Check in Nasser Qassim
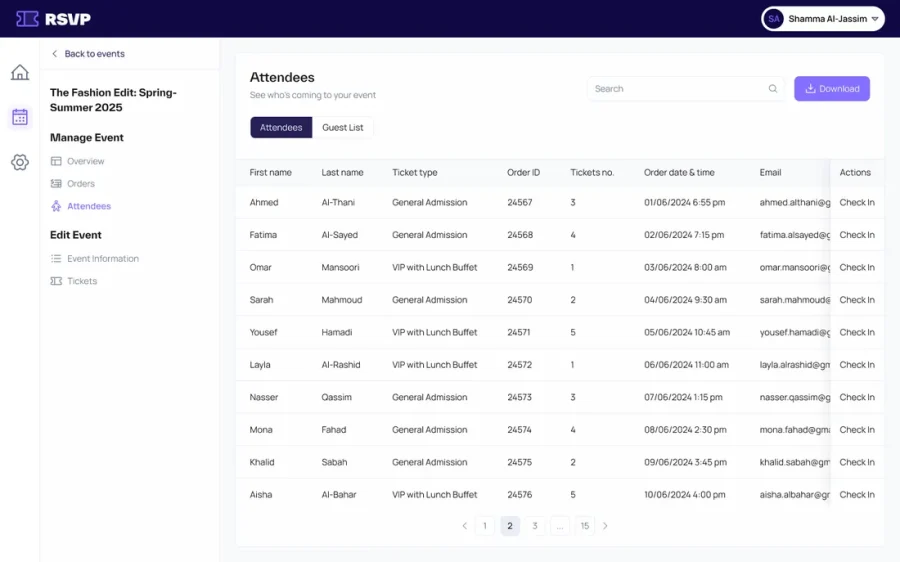 [857, 397]
